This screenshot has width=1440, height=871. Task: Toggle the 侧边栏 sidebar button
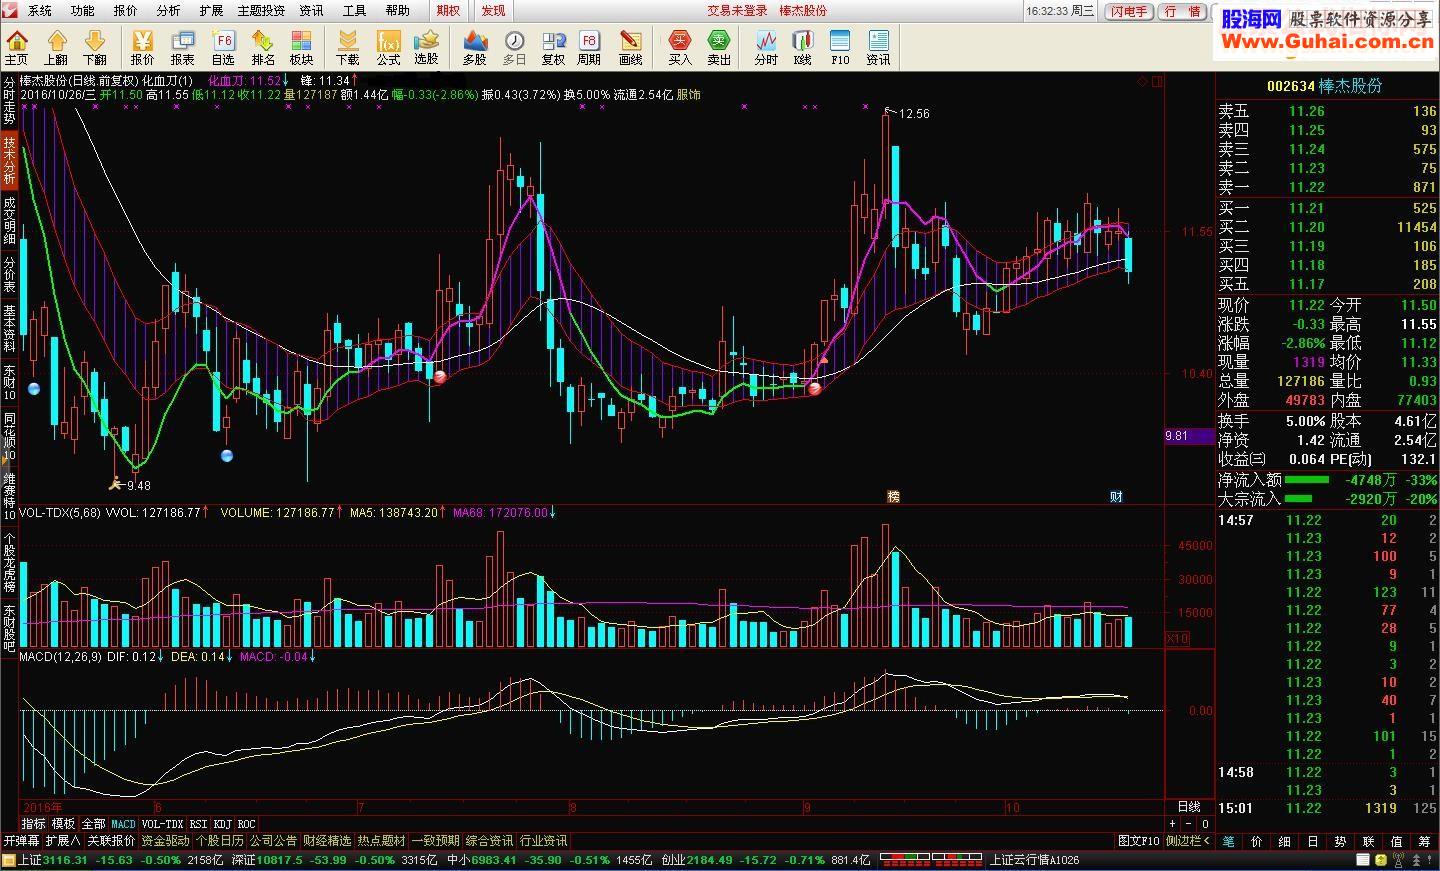click(1189, 841)
